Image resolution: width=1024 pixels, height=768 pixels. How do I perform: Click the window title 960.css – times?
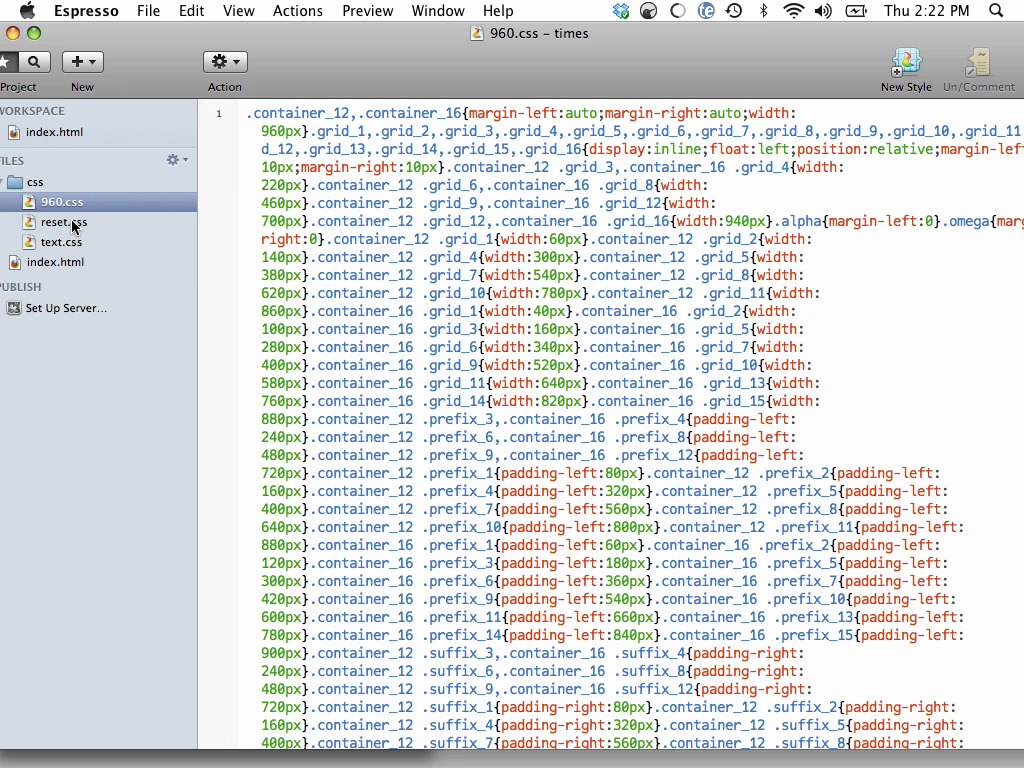pos(539,33)
